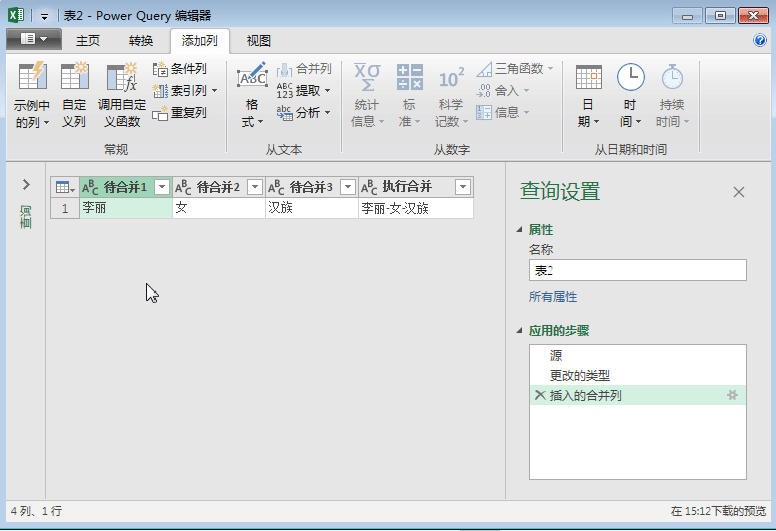
Task: Expand the collapsed queries pane arrow
Action: click(26, 185)
